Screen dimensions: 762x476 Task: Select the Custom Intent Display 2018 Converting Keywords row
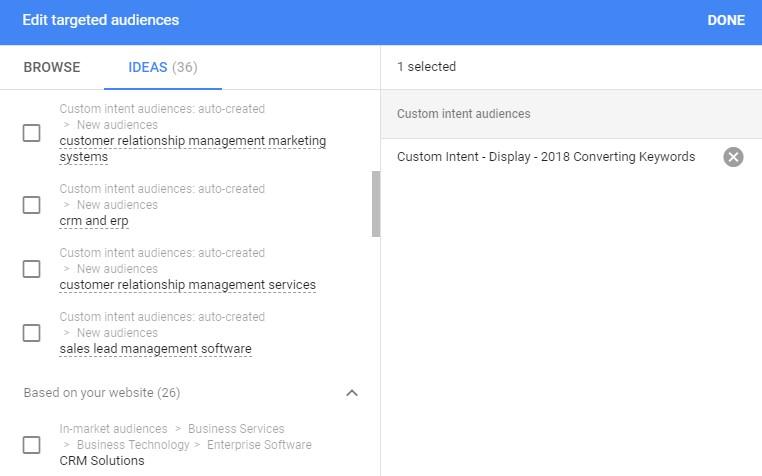545,157
